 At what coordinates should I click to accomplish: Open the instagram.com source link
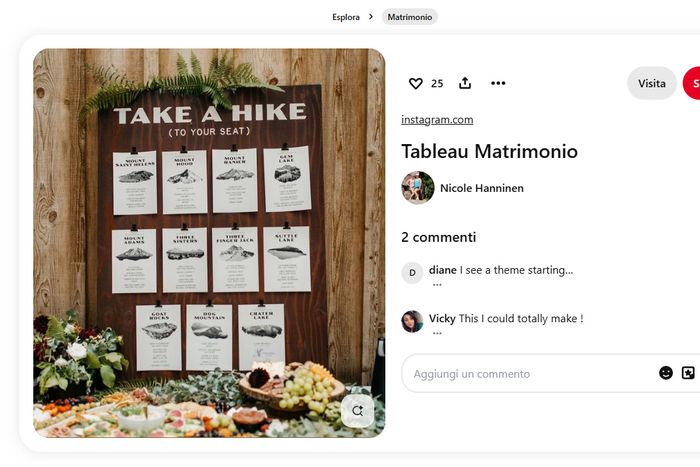tap(437, 120)
